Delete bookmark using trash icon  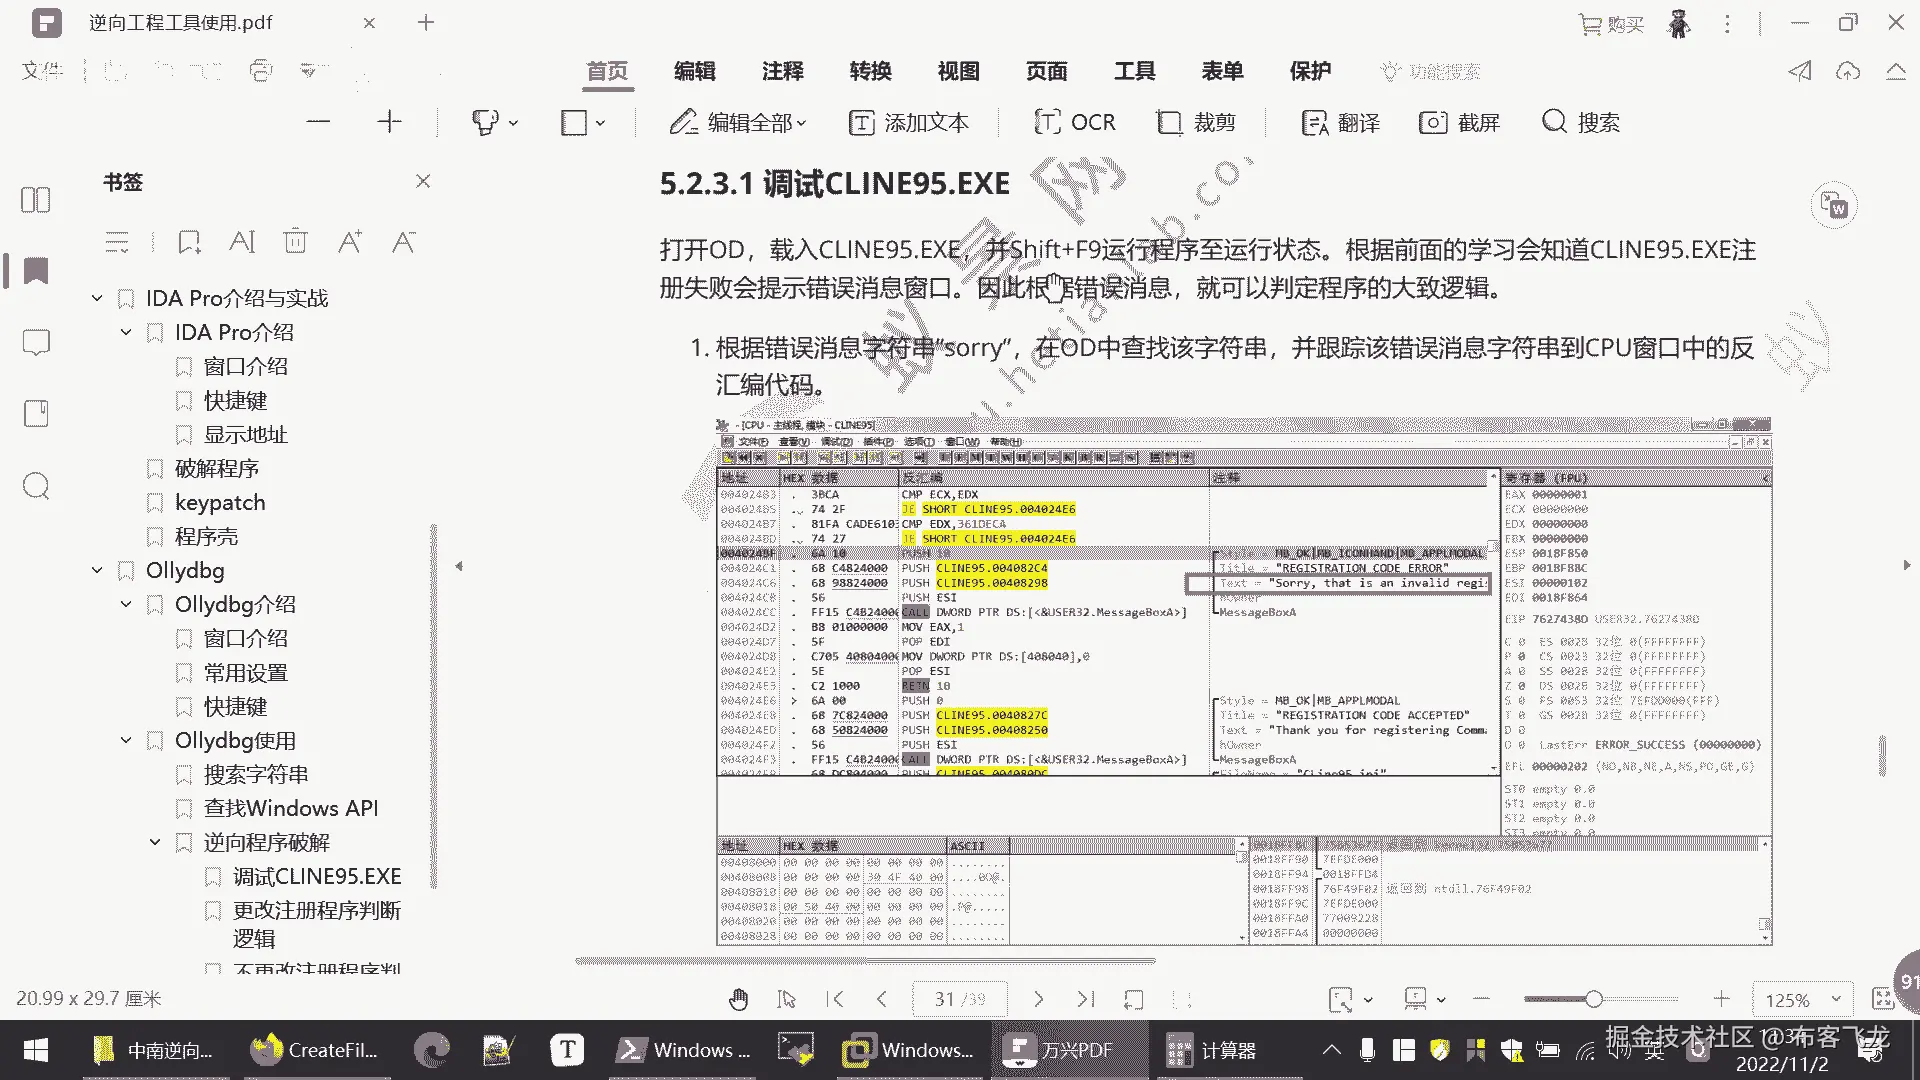click(295, 242)
